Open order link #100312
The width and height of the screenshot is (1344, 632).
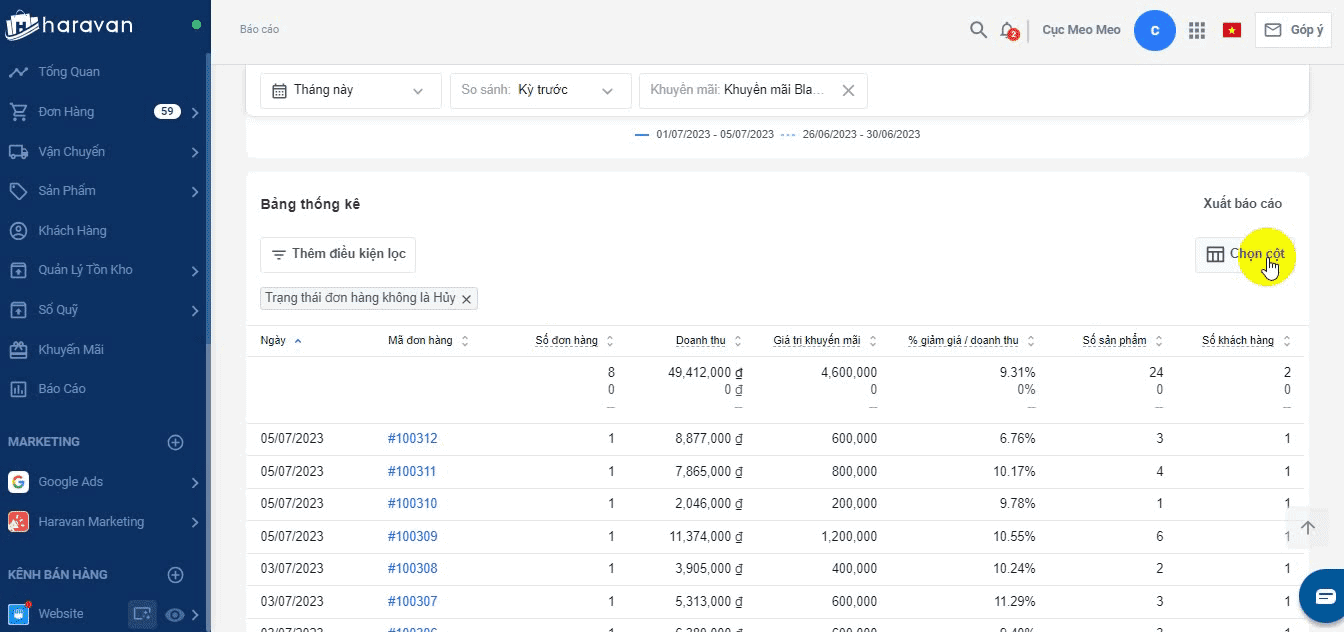coord(412,438)
